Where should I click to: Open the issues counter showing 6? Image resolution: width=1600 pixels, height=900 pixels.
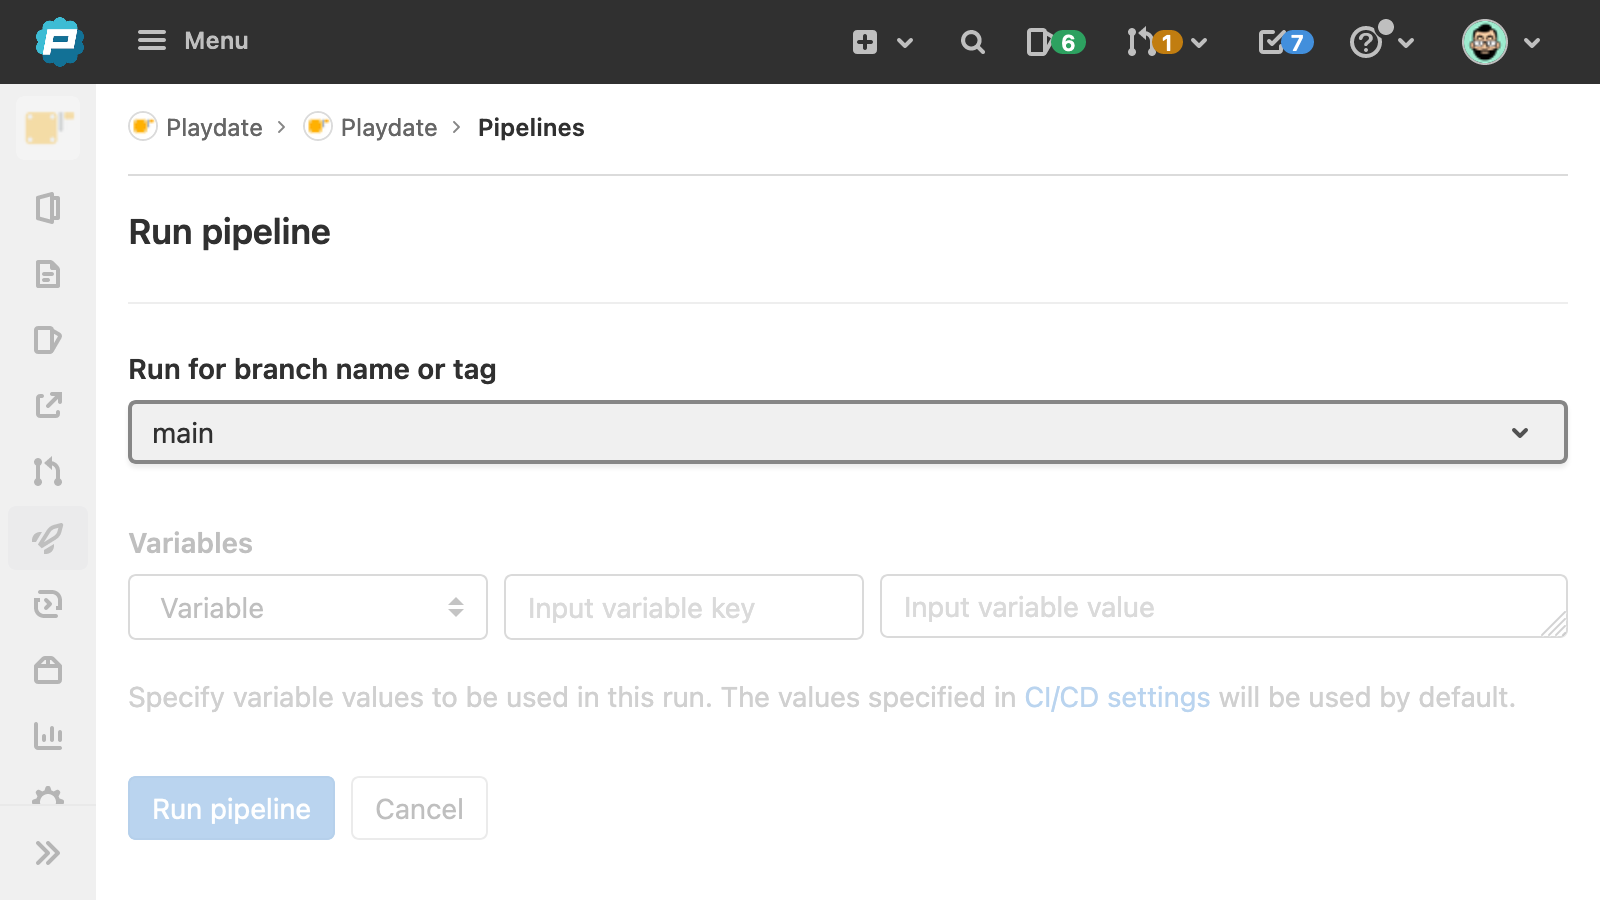1055,42
